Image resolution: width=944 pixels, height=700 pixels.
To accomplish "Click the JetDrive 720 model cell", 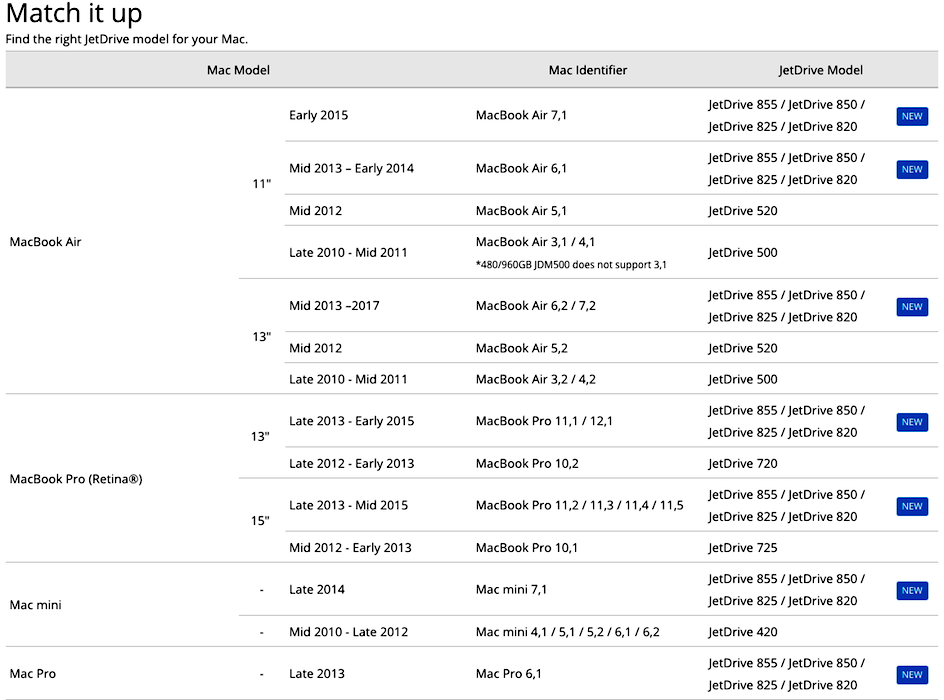I will click(x=742, y=463).
